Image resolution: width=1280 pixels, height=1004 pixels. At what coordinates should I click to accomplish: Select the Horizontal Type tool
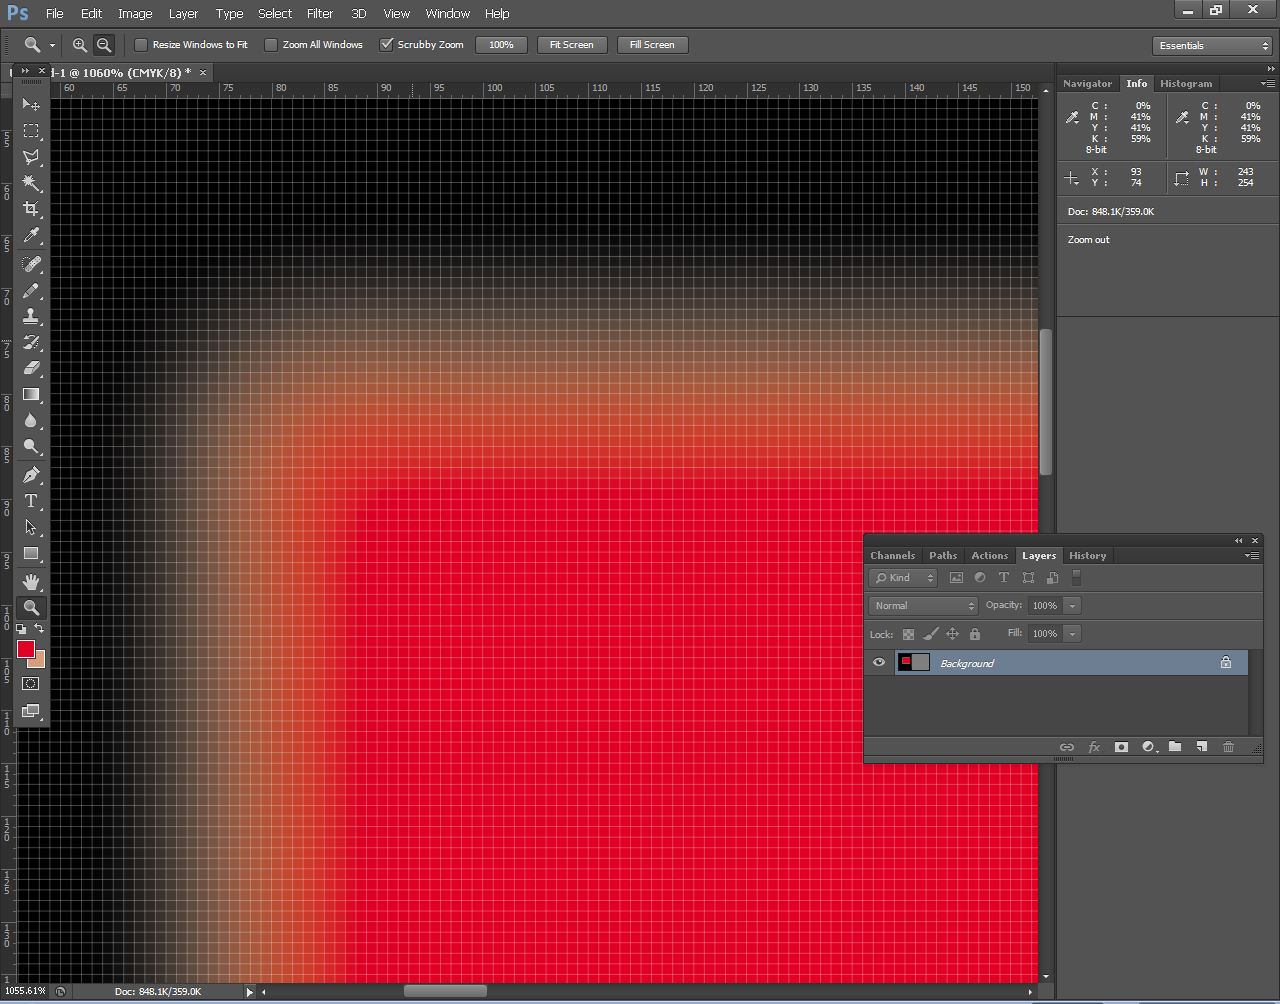point(31,501)
